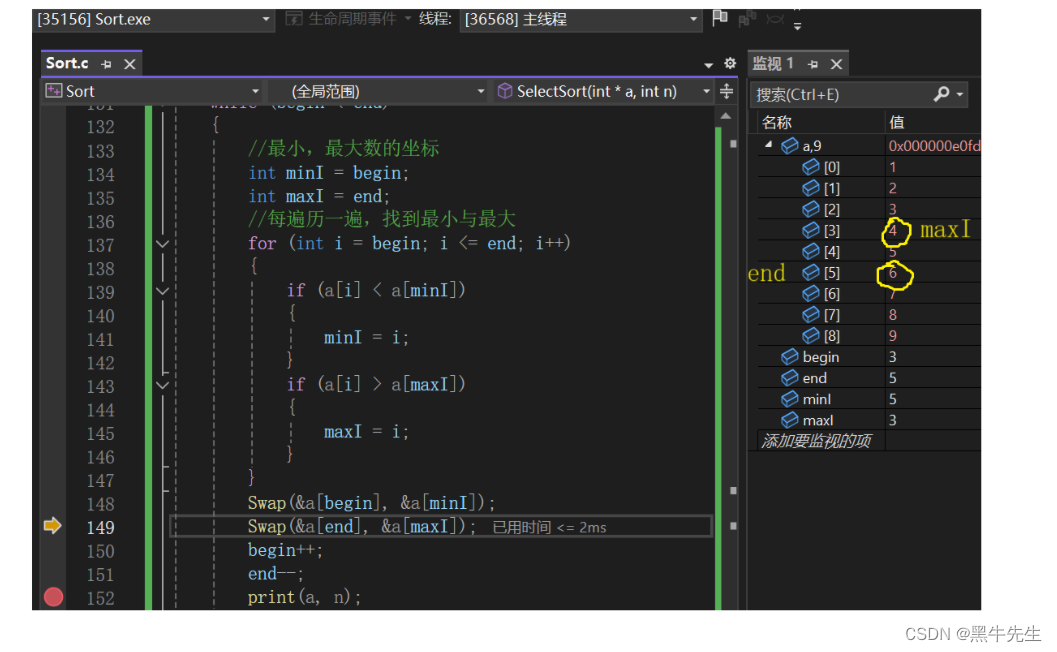Select the 监视 1 watch panel tab
This screenshot has height=652, width=1057.
pyautogui.click(x=773, y=63)
